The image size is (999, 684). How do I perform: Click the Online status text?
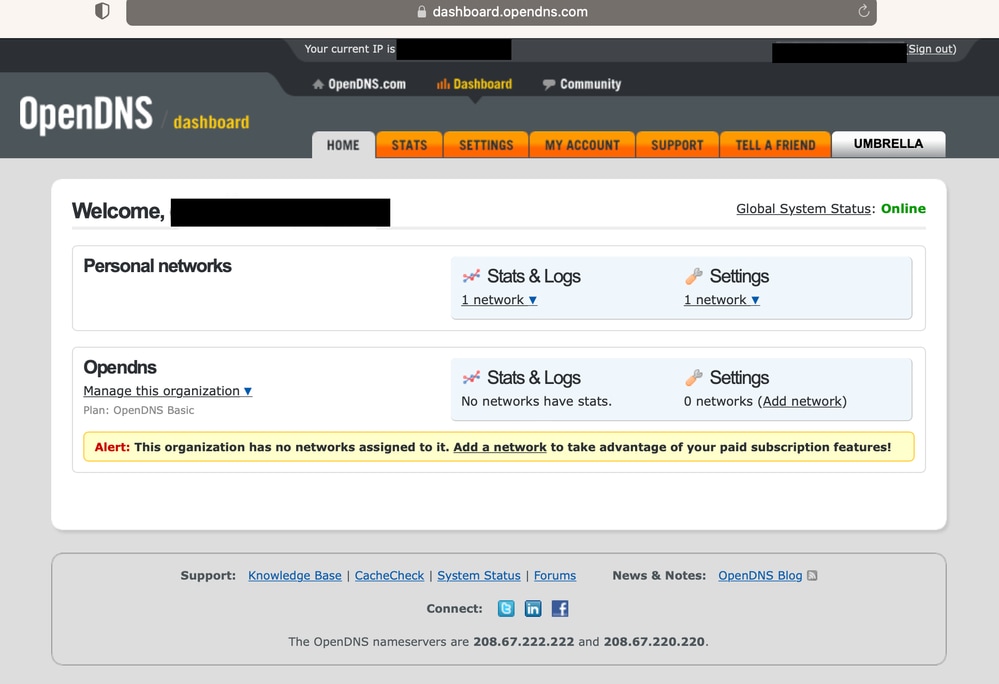click(x=903, y=209)
